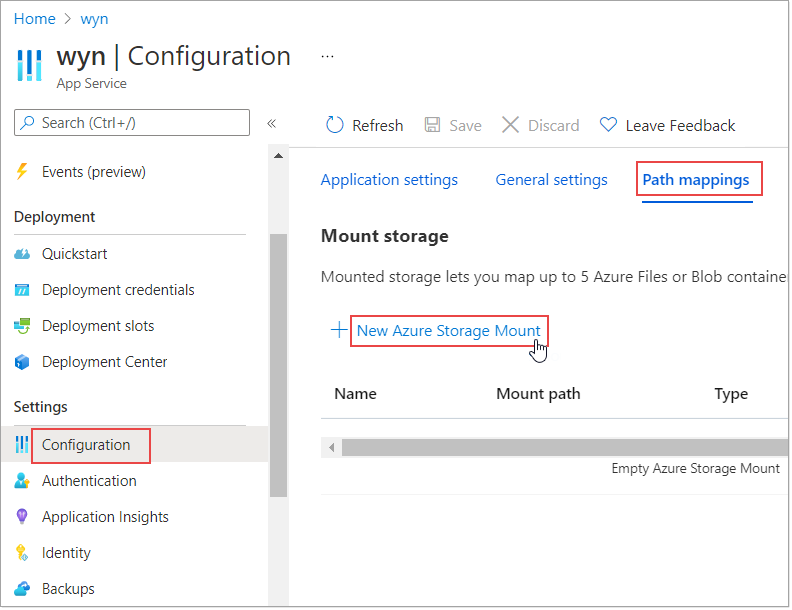
Task: Click the Home breadcrumb link
Action: click(35, 19)
